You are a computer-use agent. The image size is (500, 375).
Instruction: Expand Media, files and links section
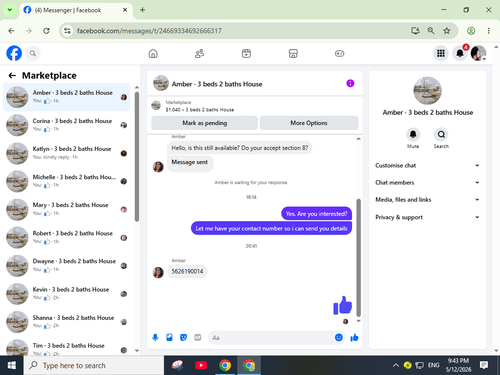[x=427, y=199]
